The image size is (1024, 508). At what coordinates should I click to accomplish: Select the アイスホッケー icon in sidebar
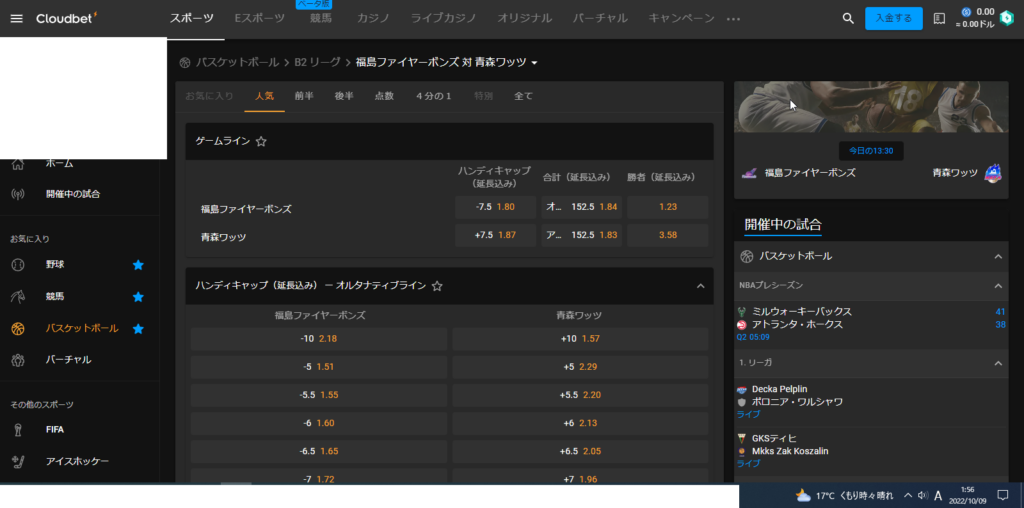pos(17,461)
